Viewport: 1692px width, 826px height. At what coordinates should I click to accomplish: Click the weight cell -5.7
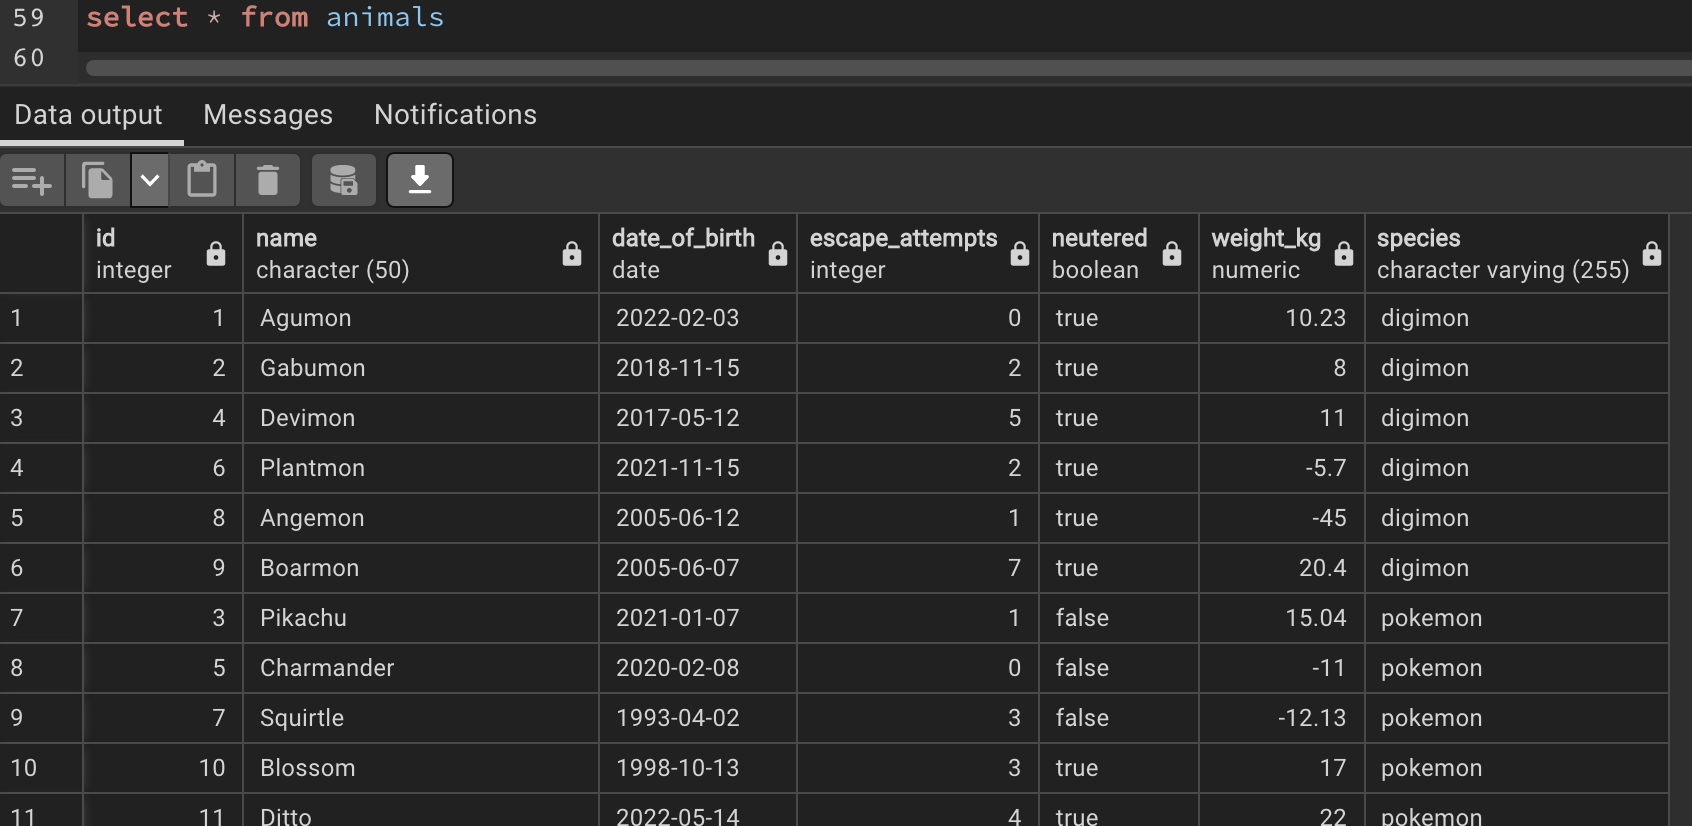(x=1282, y=468)
